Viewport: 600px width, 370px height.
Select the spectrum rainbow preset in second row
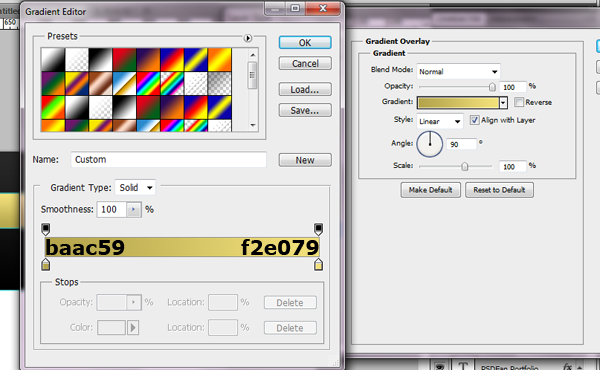(x=148, y=83)
